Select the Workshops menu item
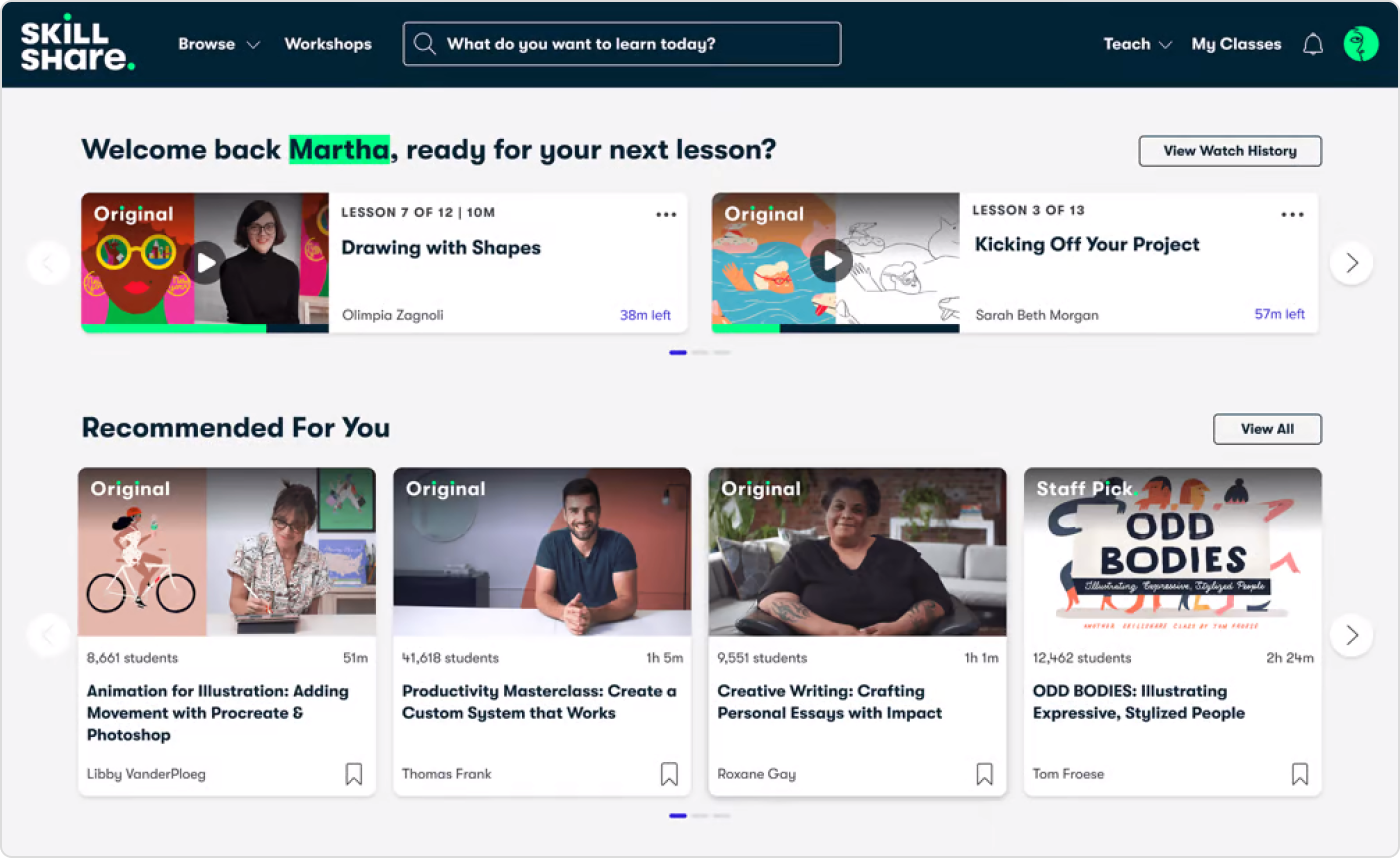Viewport: 1400px width, 858px height. click(x=328, y=44)
